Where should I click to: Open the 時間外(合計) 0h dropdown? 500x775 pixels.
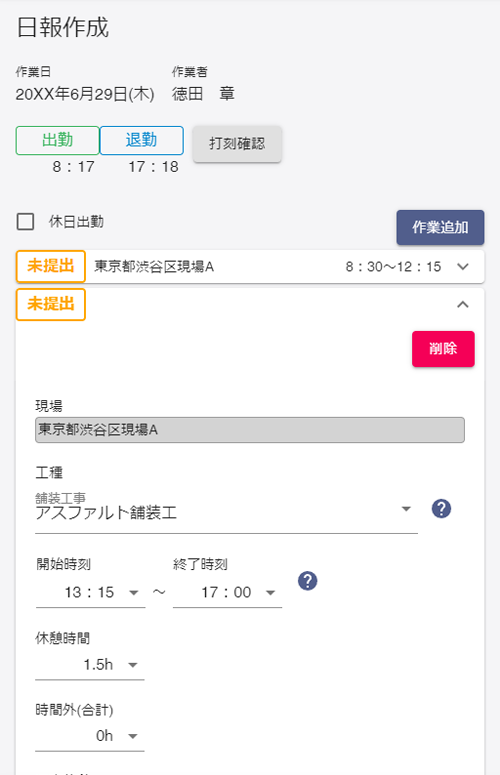pos(90,736)
